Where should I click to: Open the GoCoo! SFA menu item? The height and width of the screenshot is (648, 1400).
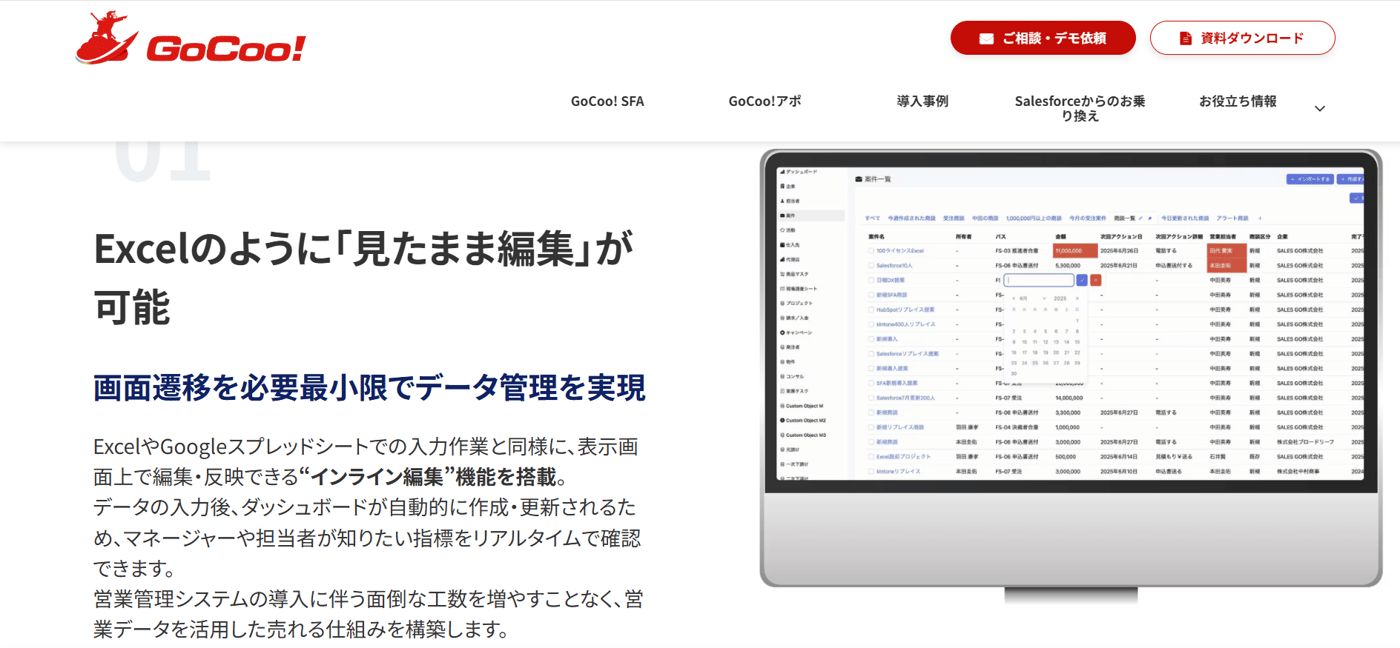pos(607,101)
